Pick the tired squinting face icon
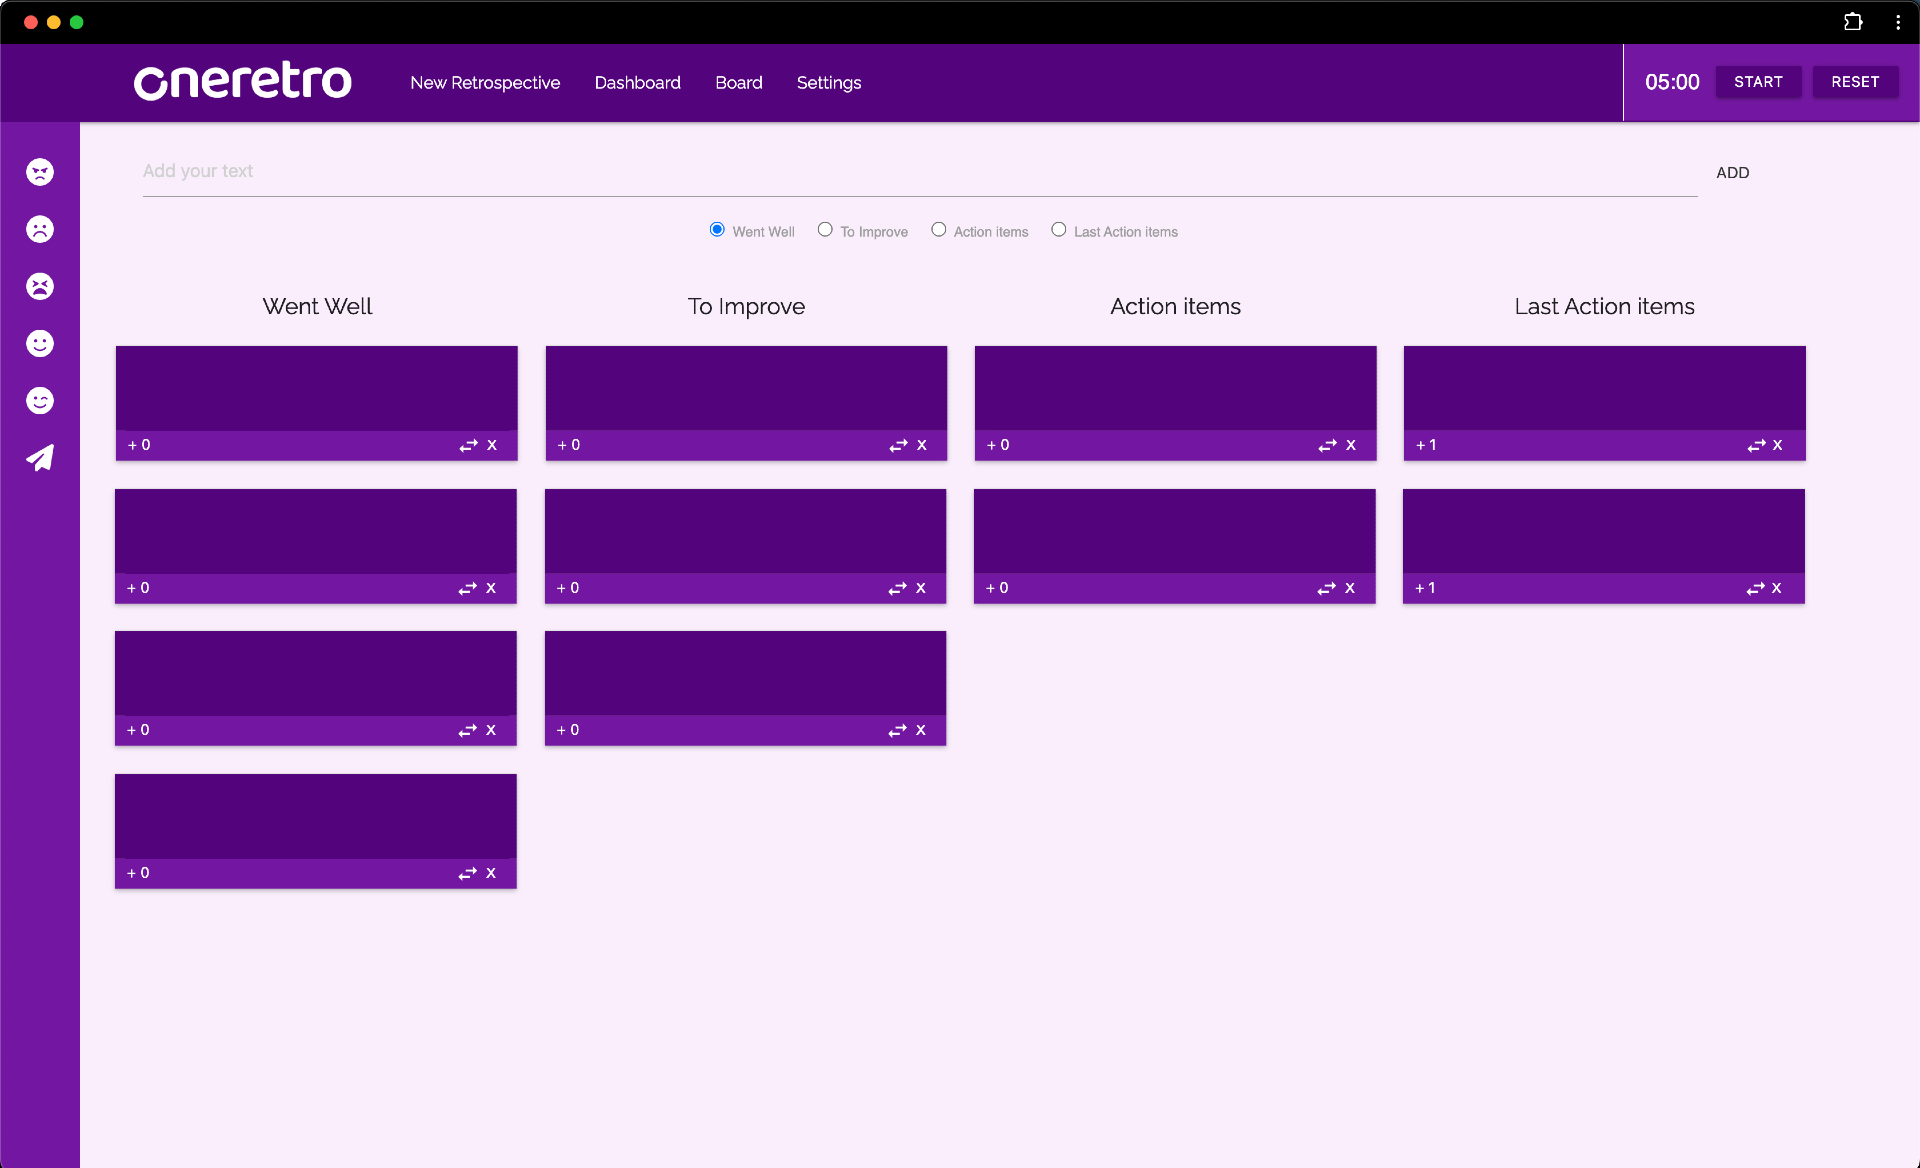This screenshot has width=1920, height=1168. [x=40, y=287]
